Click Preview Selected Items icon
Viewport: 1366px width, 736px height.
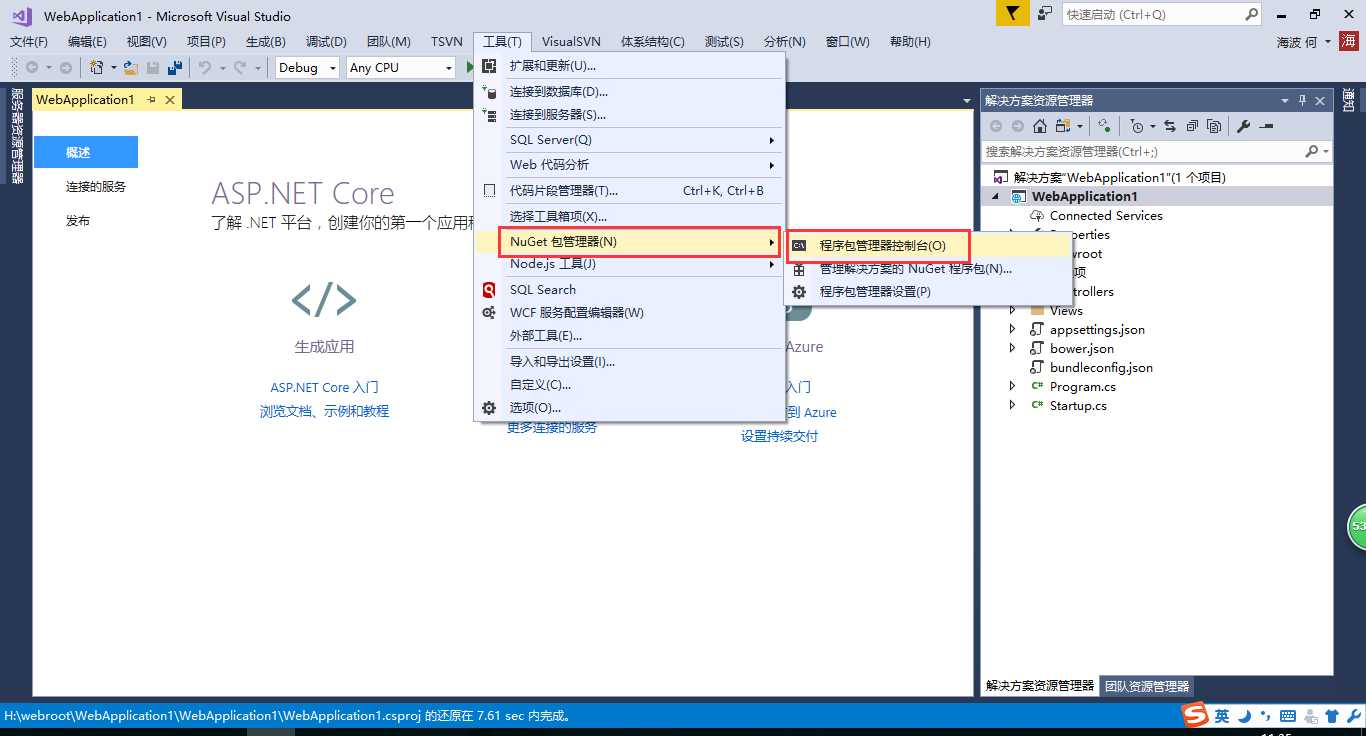pyautogui.click(x=1267, y=126)
